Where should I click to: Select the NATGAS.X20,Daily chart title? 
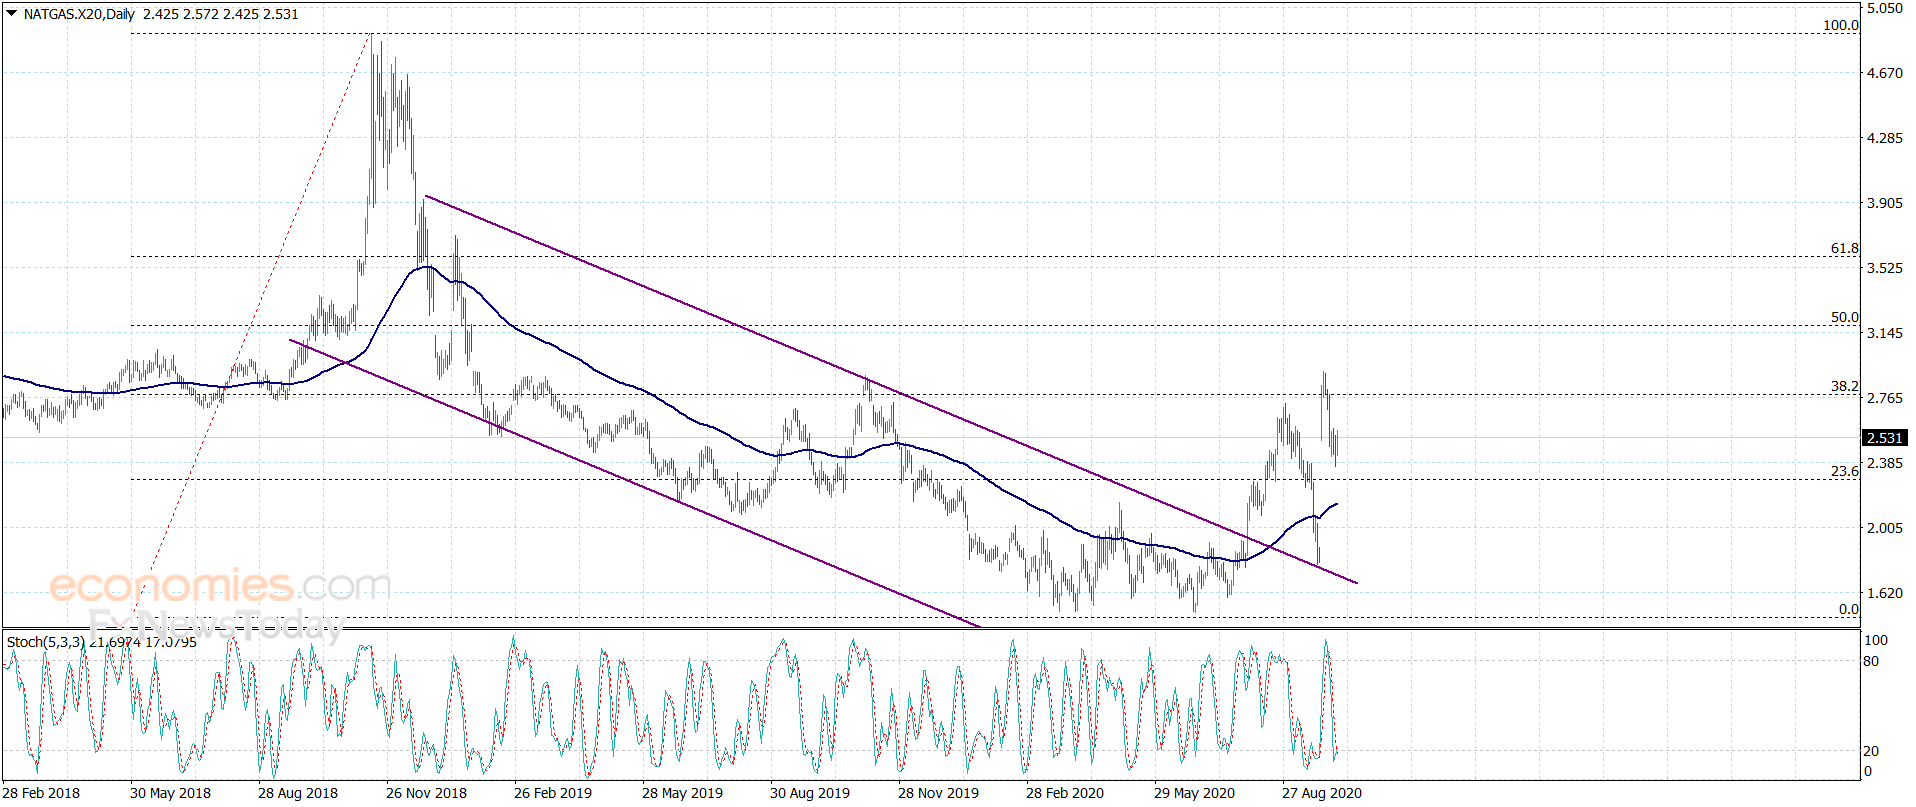coord(78,14)
